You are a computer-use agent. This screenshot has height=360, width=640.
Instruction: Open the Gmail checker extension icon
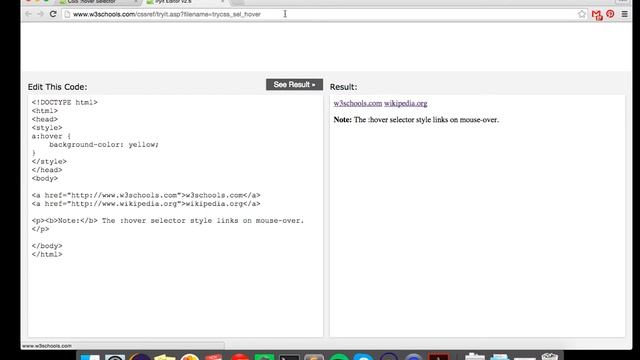(597, 15)
